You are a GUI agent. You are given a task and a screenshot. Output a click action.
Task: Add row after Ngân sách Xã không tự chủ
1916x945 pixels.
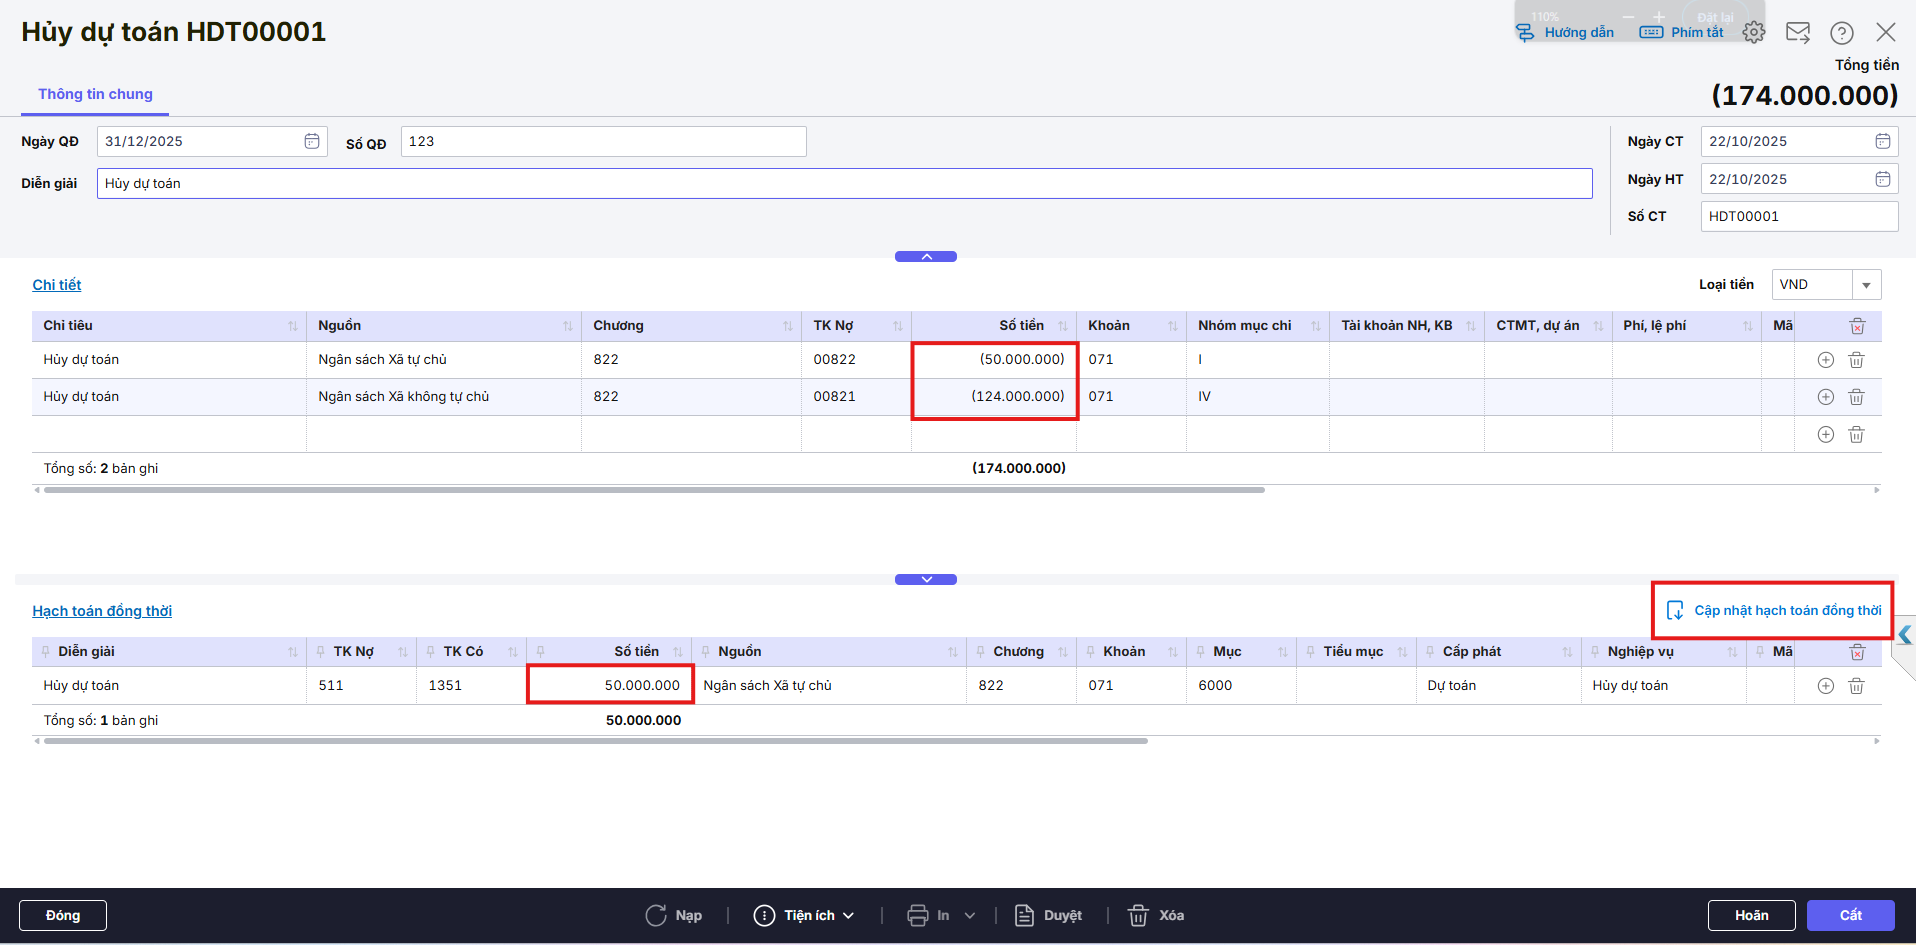(1825, 397)
